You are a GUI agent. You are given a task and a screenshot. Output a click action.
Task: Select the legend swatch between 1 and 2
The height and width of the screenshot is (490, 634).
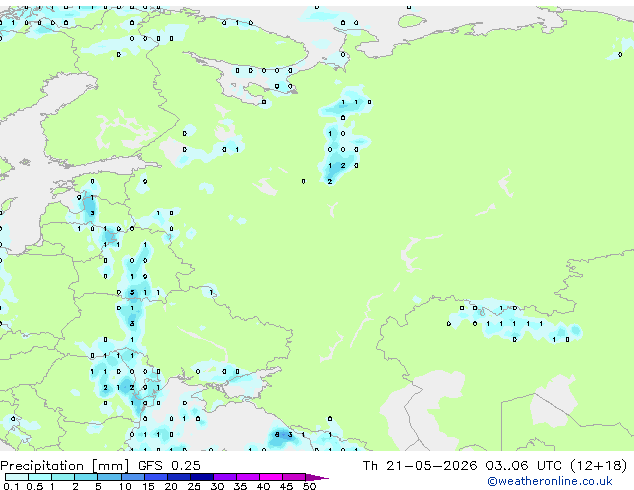coord(63,477)
